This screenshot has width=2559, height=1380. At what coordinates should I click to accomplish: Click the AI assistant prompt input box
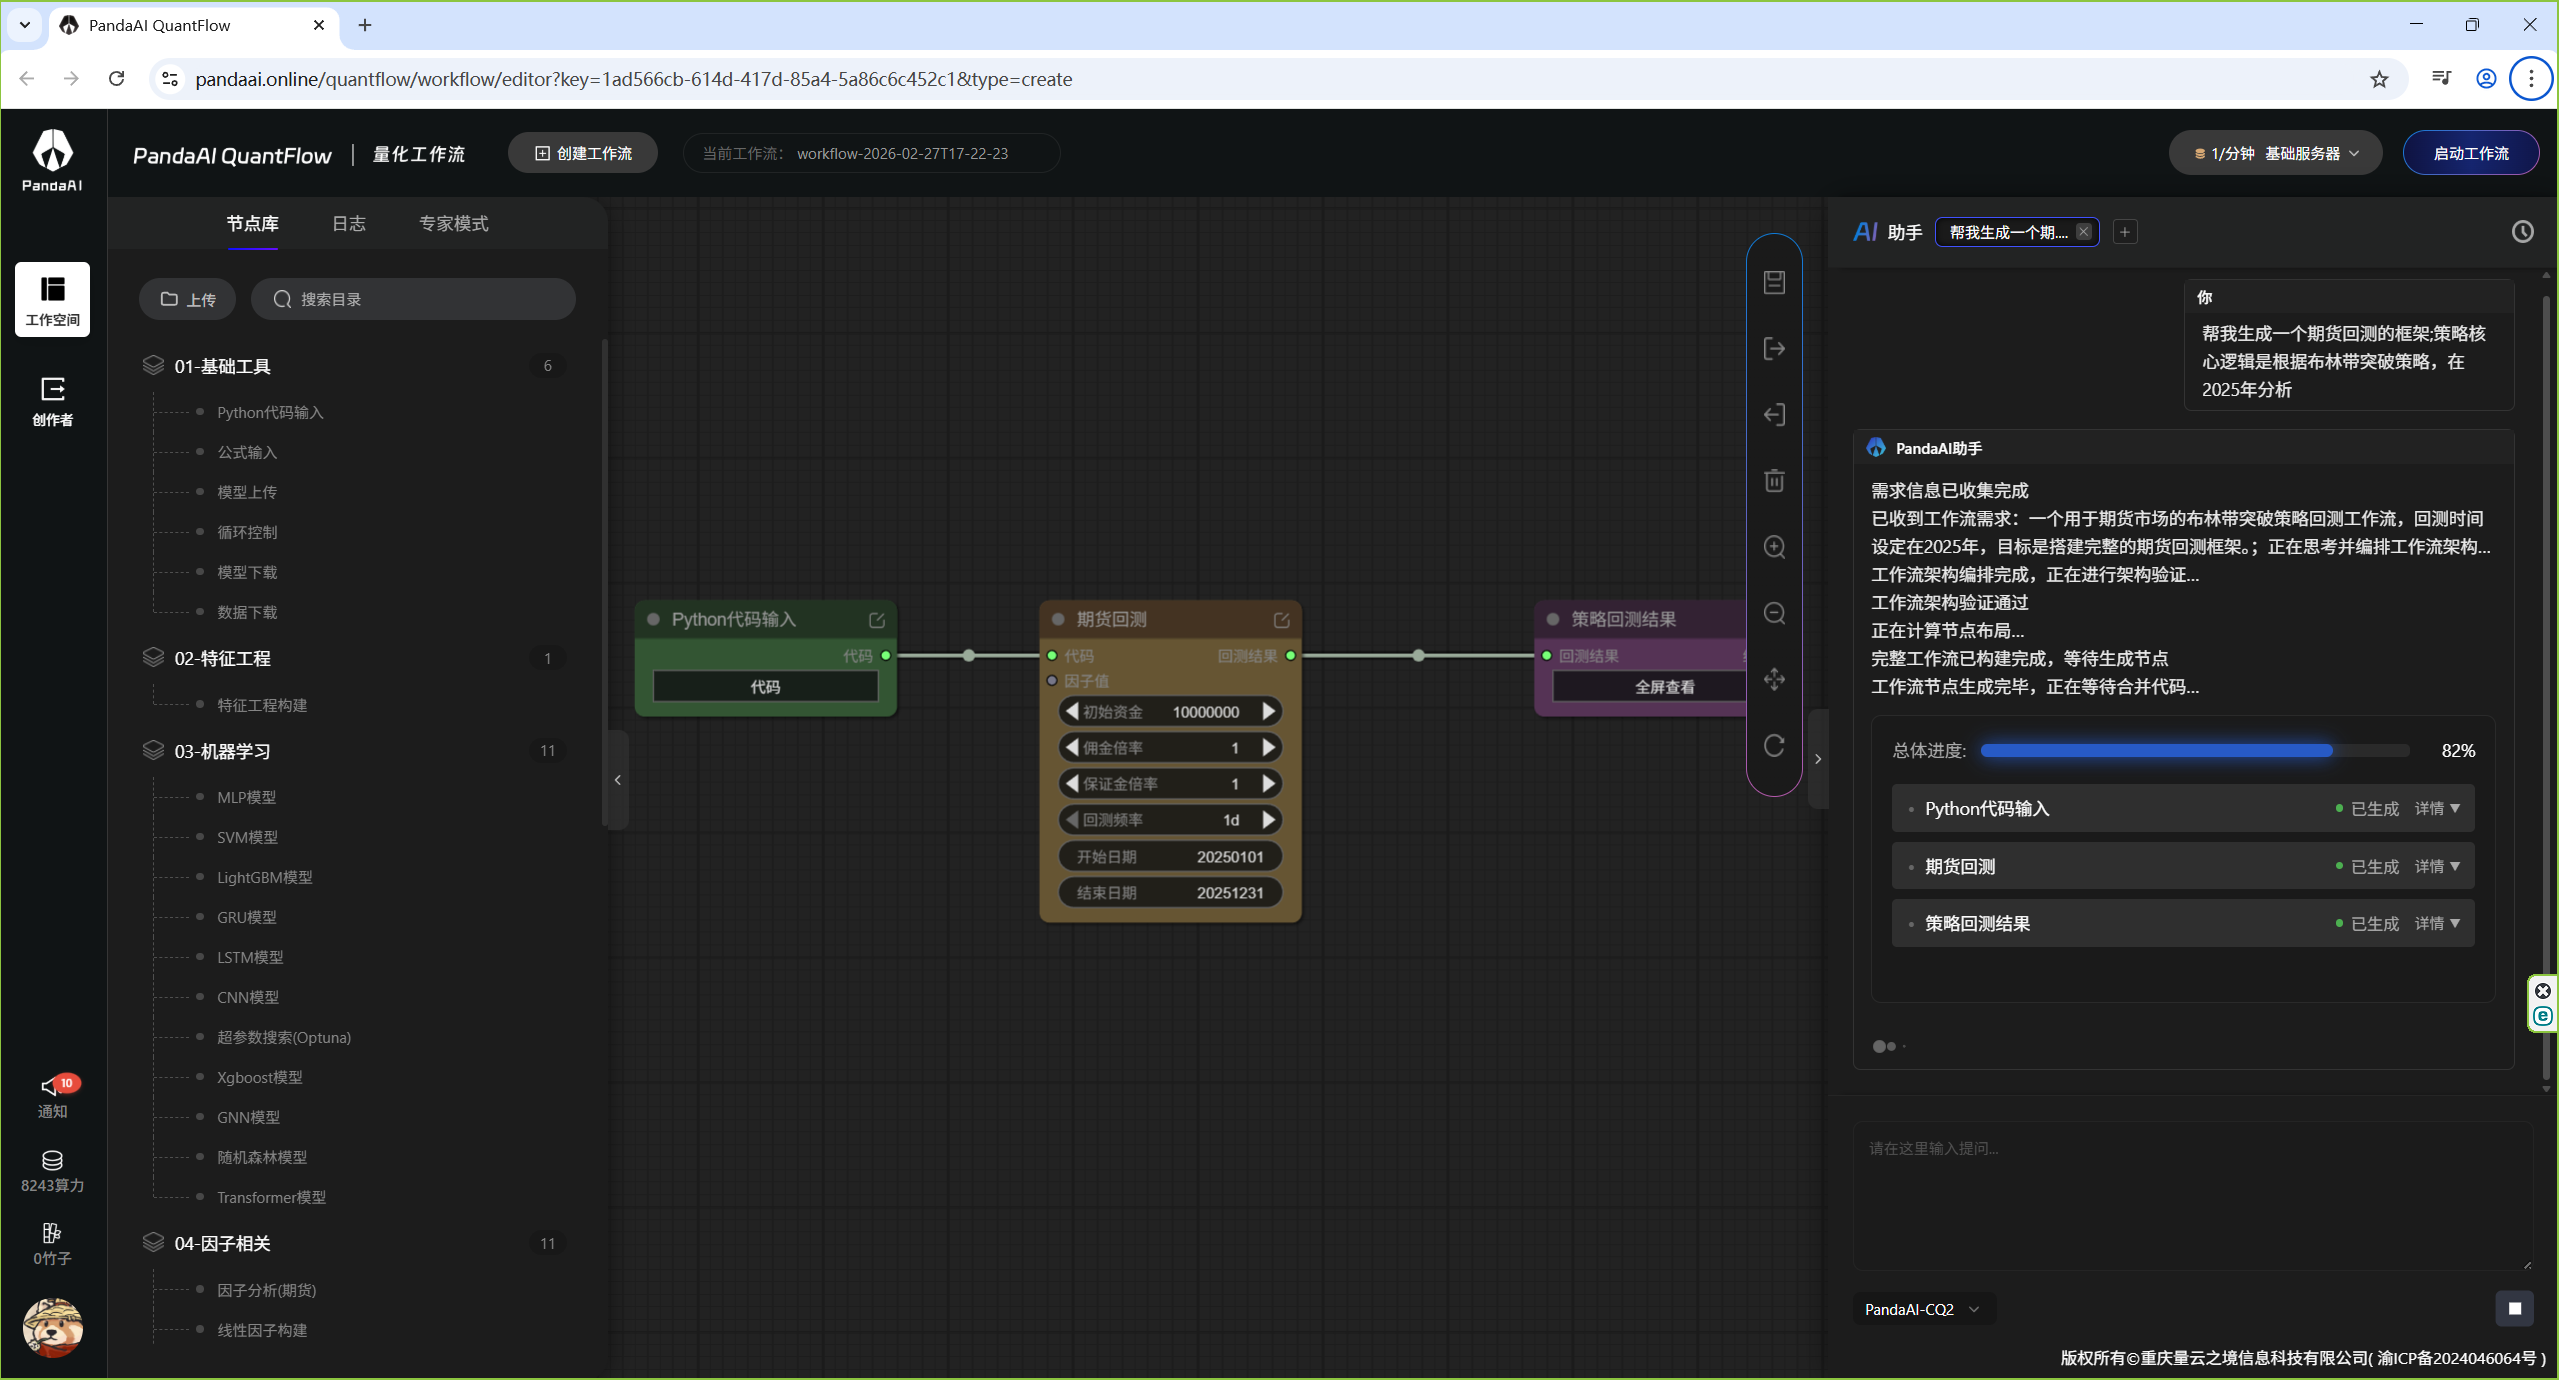point(2192,1197)
